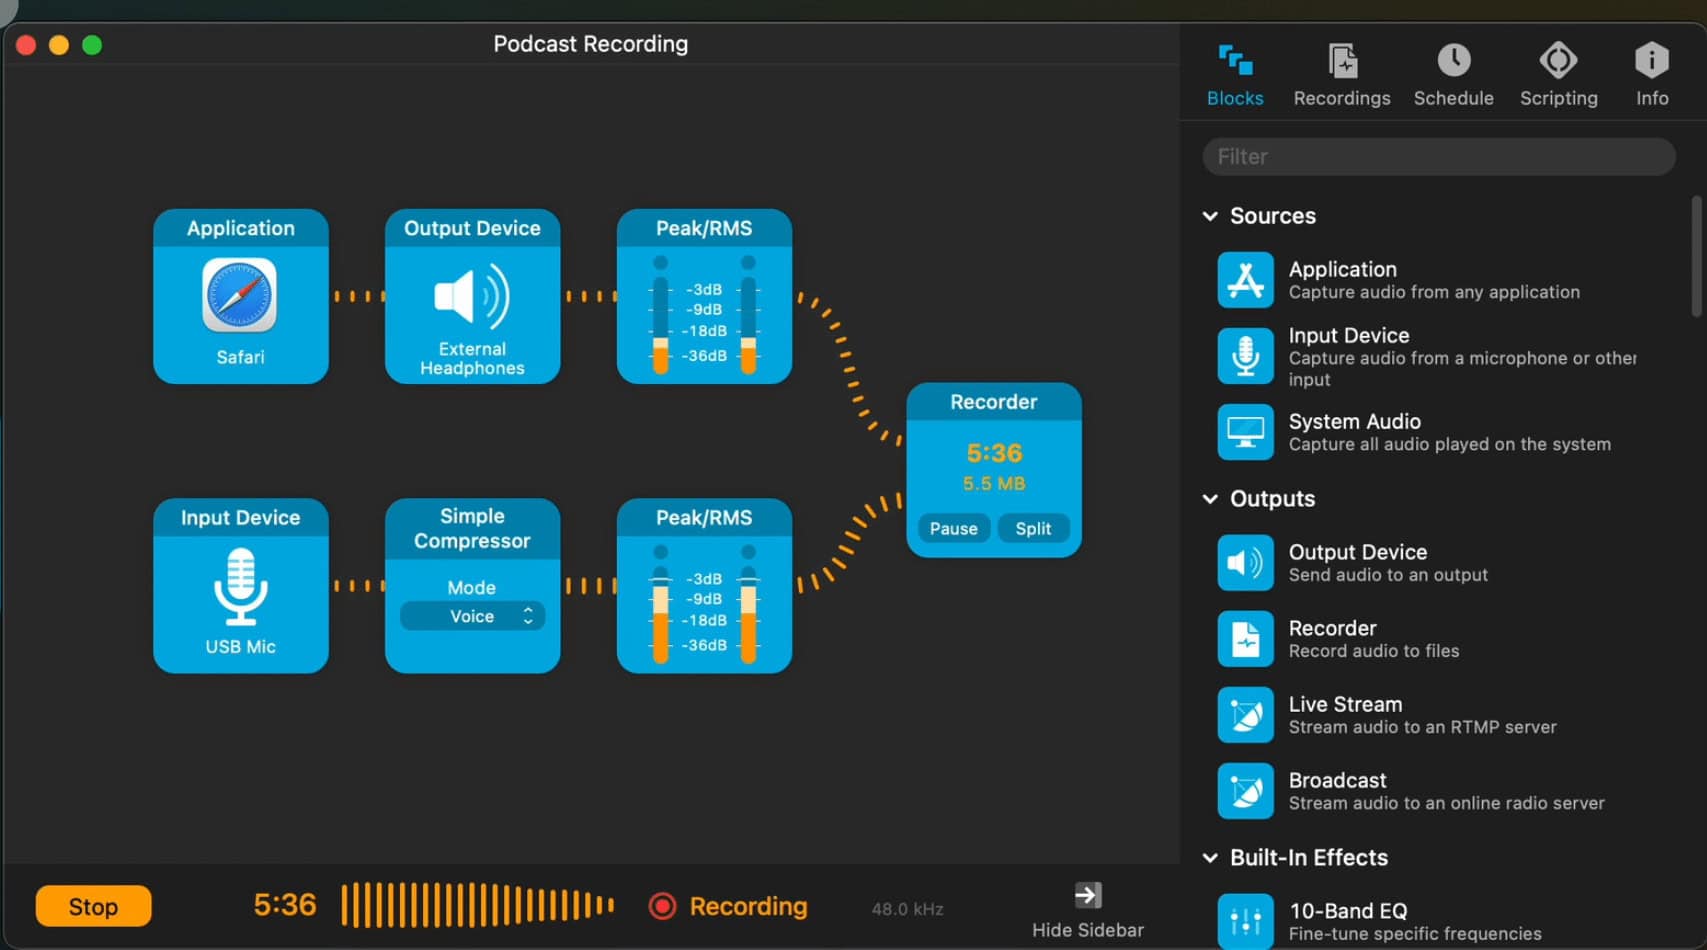Open the Schedule tab

1453,75
